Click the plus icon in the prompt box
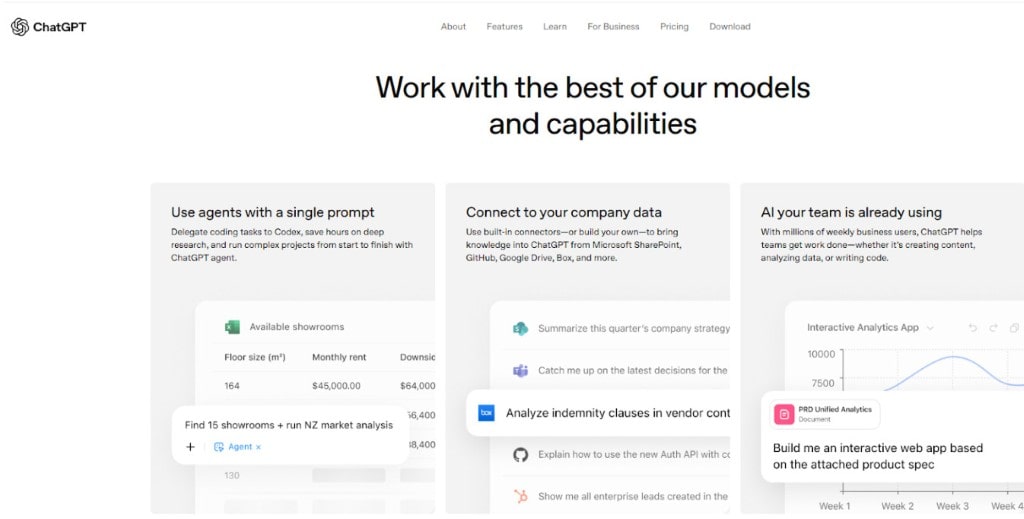The width and height of the screenshot is (1024, 519). tap(190, 447)
